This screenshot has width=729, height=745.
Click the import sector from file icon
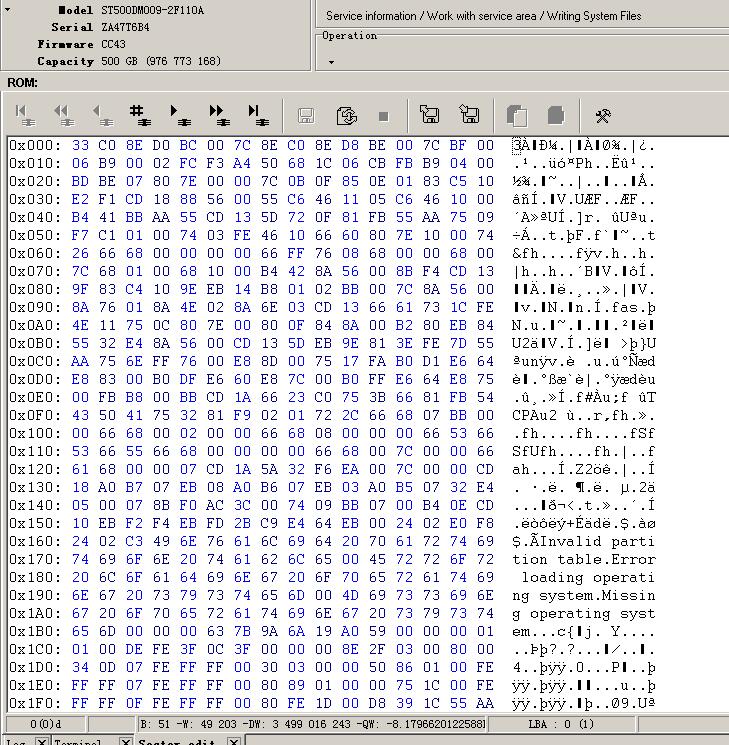470,115
